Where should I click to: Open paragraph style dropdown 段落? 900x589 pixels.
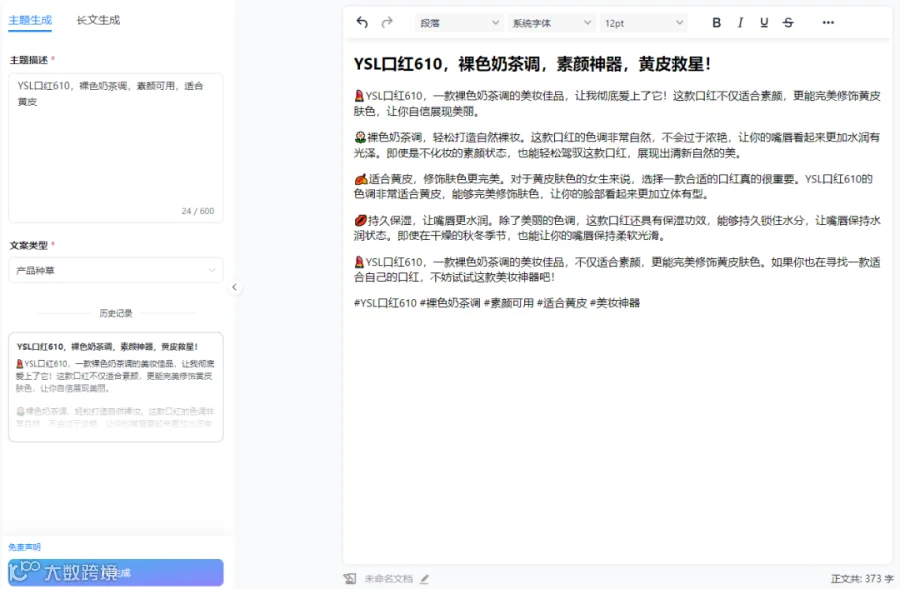tap(459, 23)
